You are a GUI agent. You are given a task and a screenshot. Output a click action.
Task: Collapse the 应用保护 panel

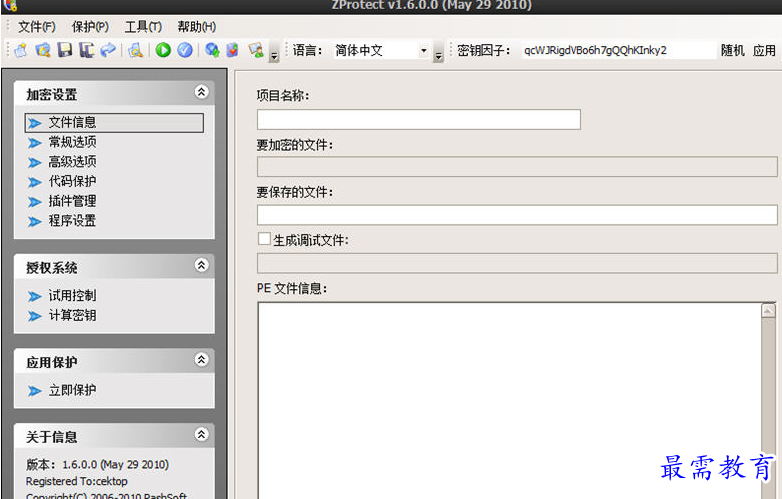coord(201,360)
